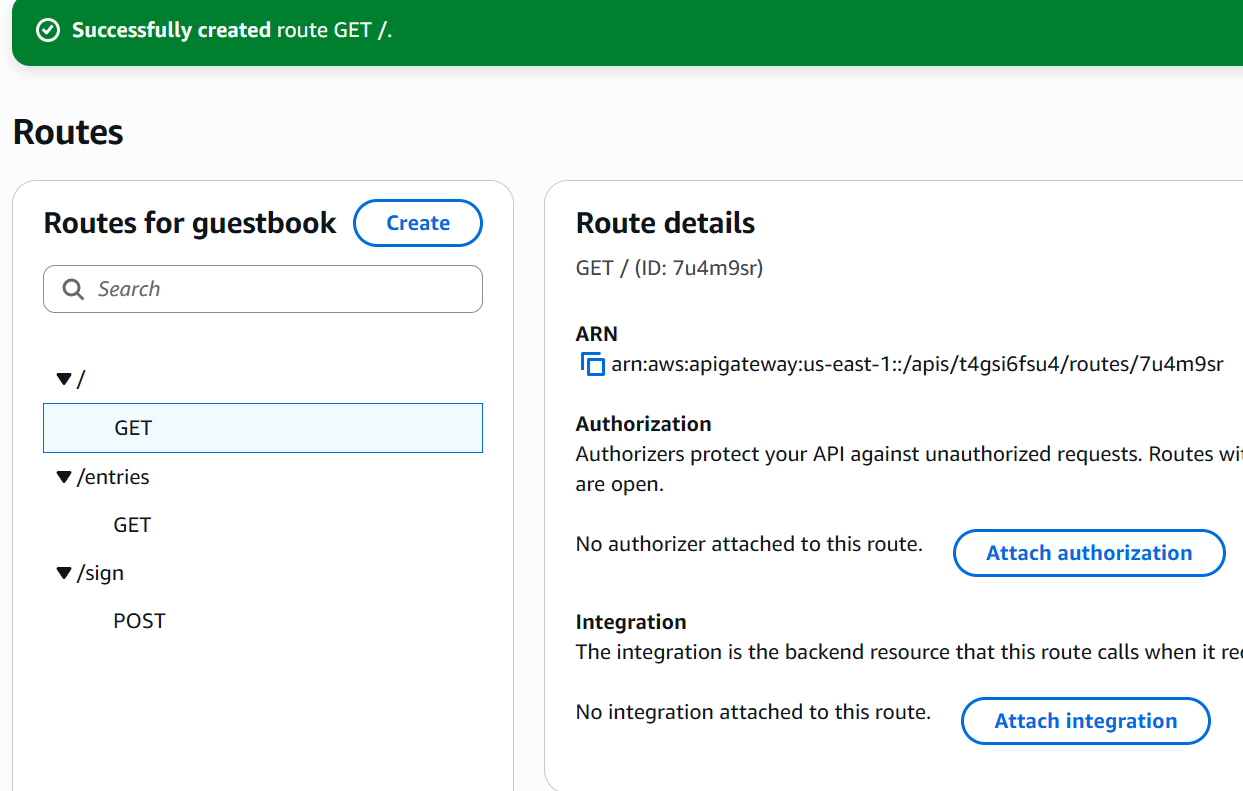Click the "Route details" heading
The height and width of the screenshot is (791, 1243).
tap(665, 223)
